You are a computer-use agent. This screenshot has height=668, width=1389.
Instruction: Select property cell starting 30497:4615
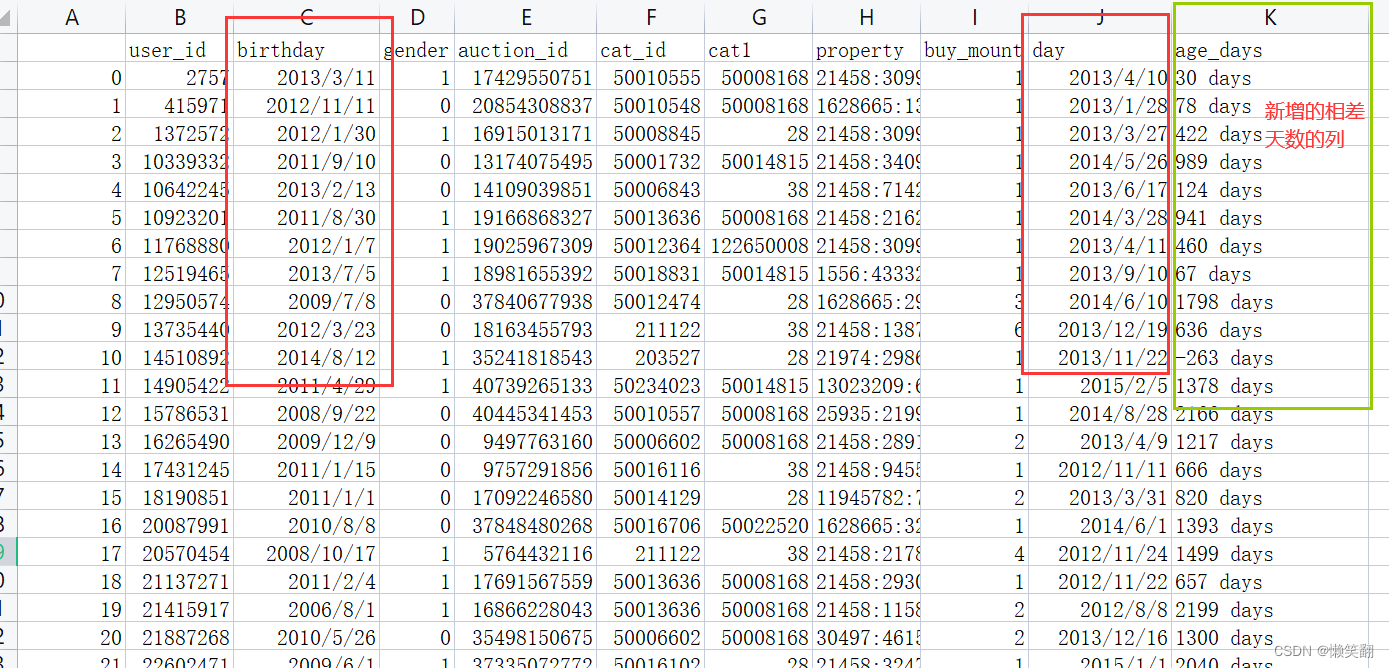tap(867, 638)
